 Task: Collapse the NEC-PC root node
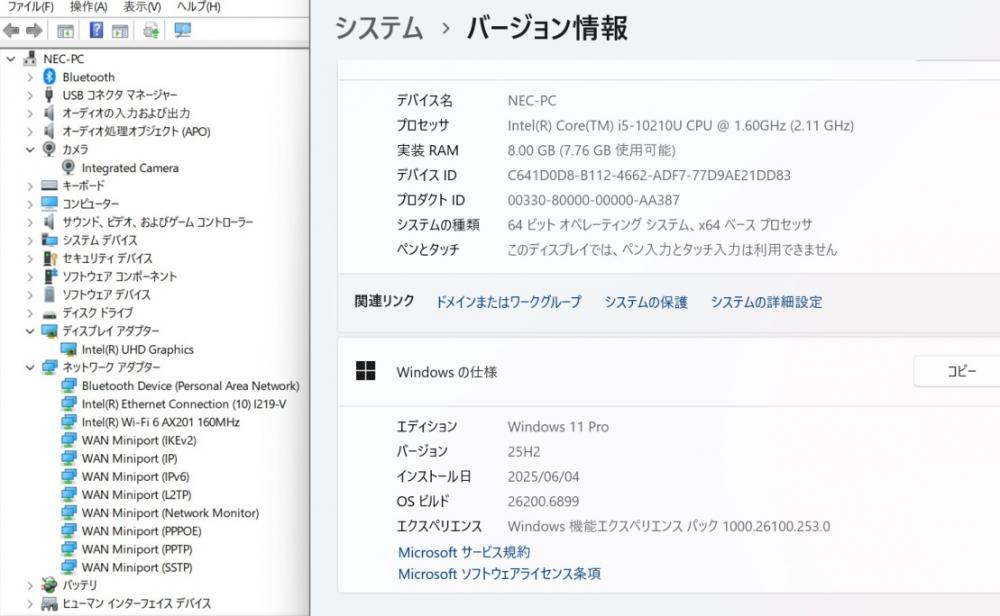[x=11, y=59]
